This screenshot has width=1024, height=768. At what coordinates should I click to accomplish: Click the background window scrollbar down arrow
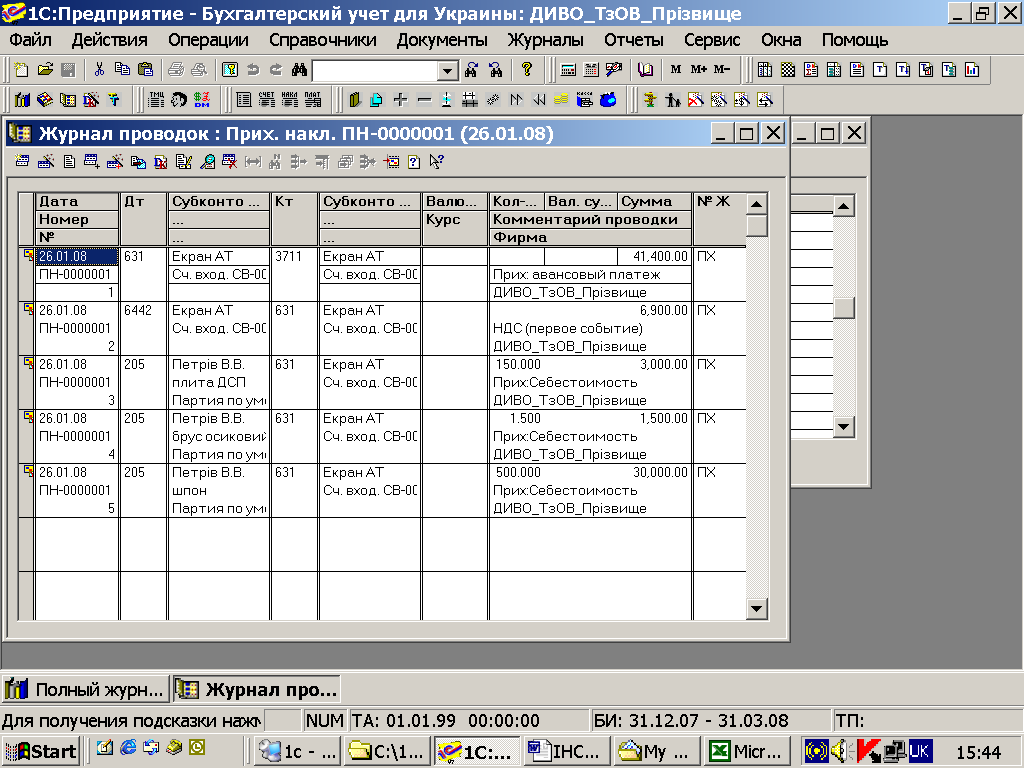(844, 427)
